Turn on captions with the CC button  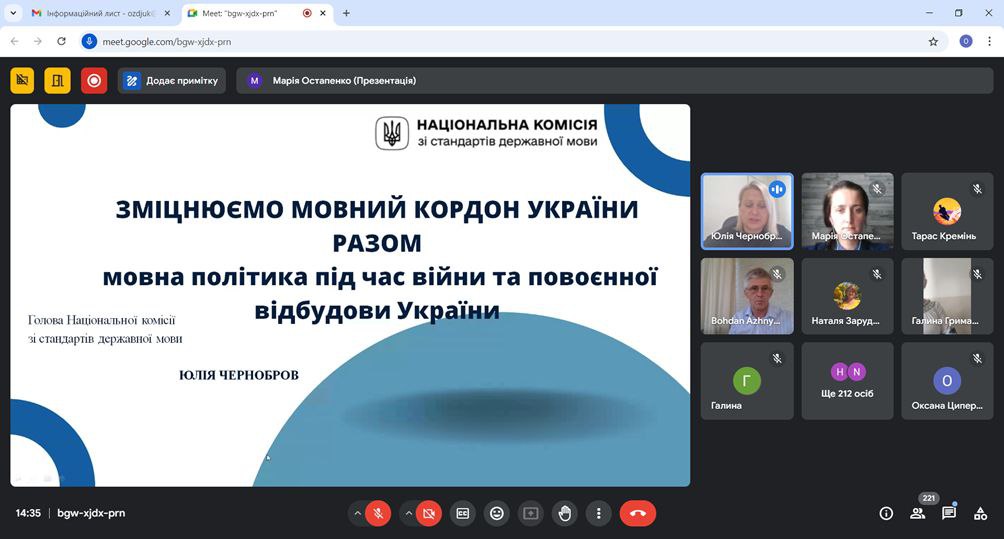pos(462,513)
